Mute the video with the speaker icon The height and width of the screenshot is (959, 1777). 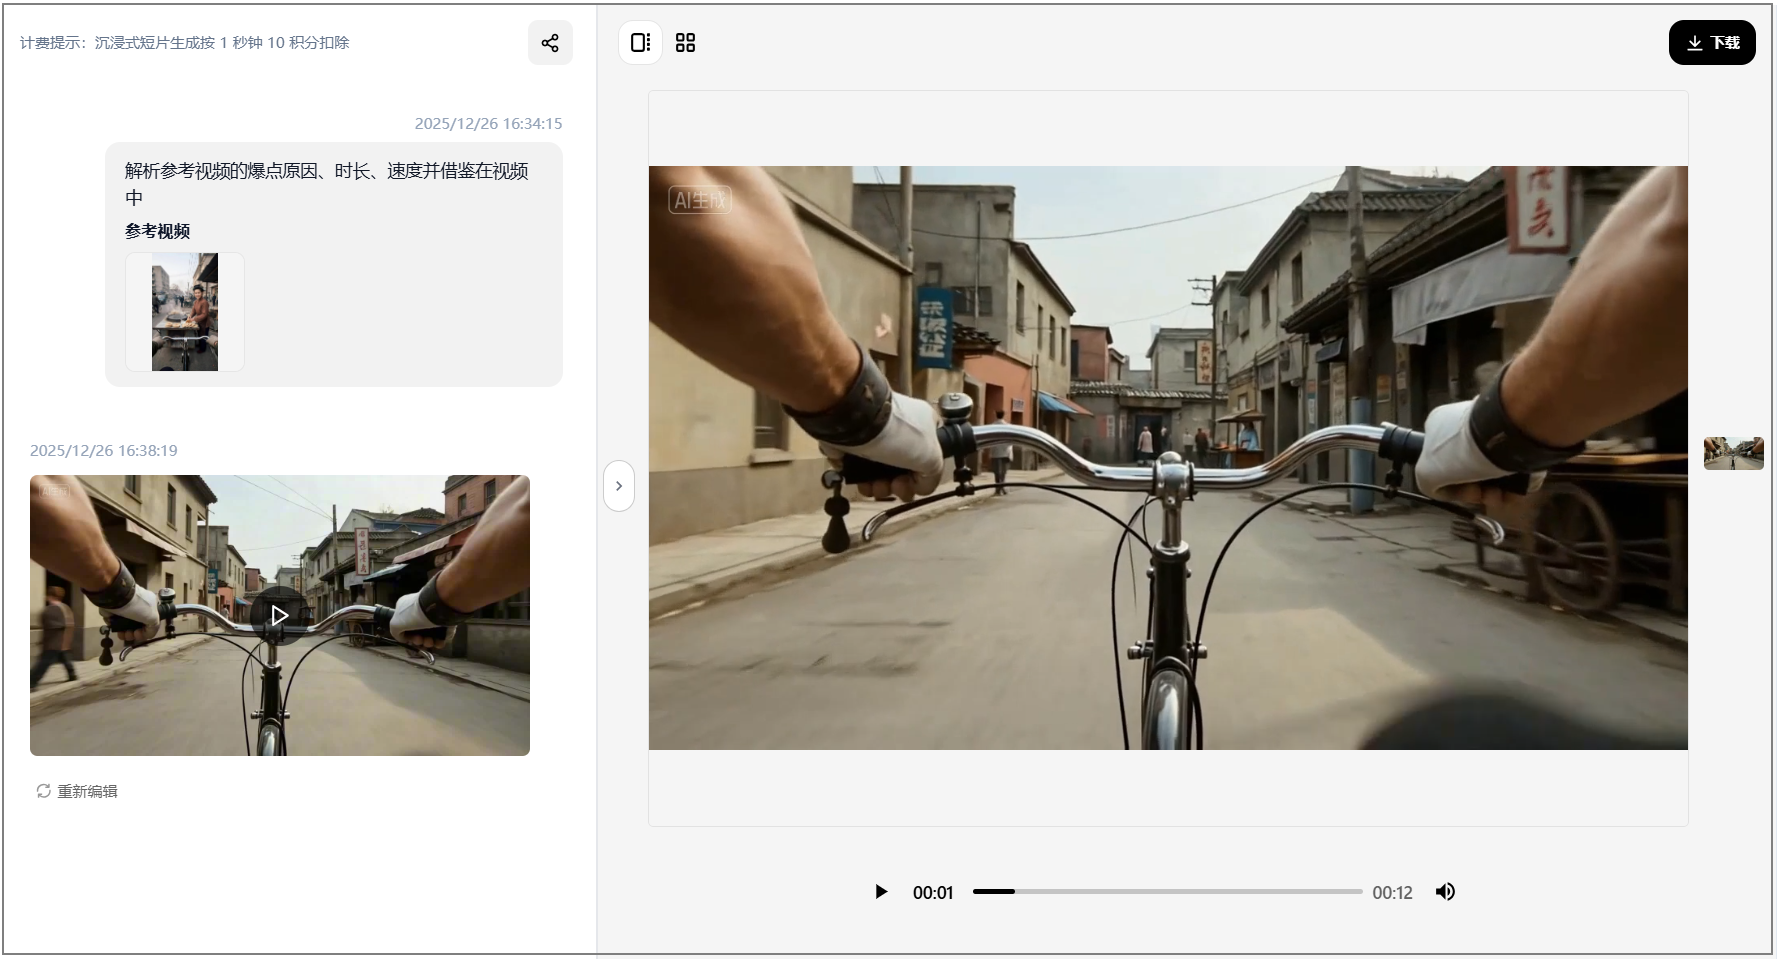pos(1445,892)
